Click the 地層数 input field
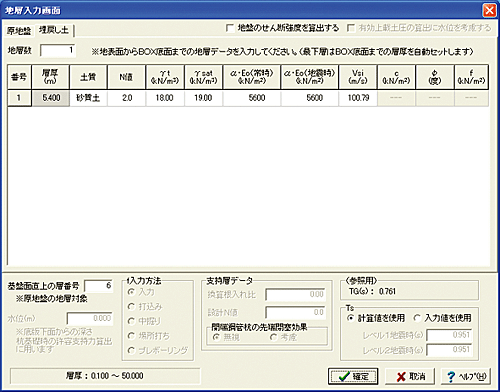The image size is (500, 392). 57,50
